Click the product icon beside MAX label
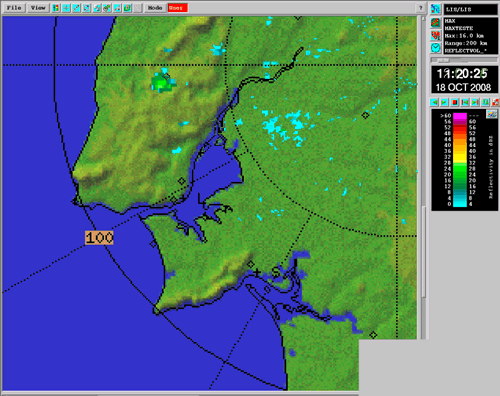Viewport: 500px width, 396px height. (436, 22)
